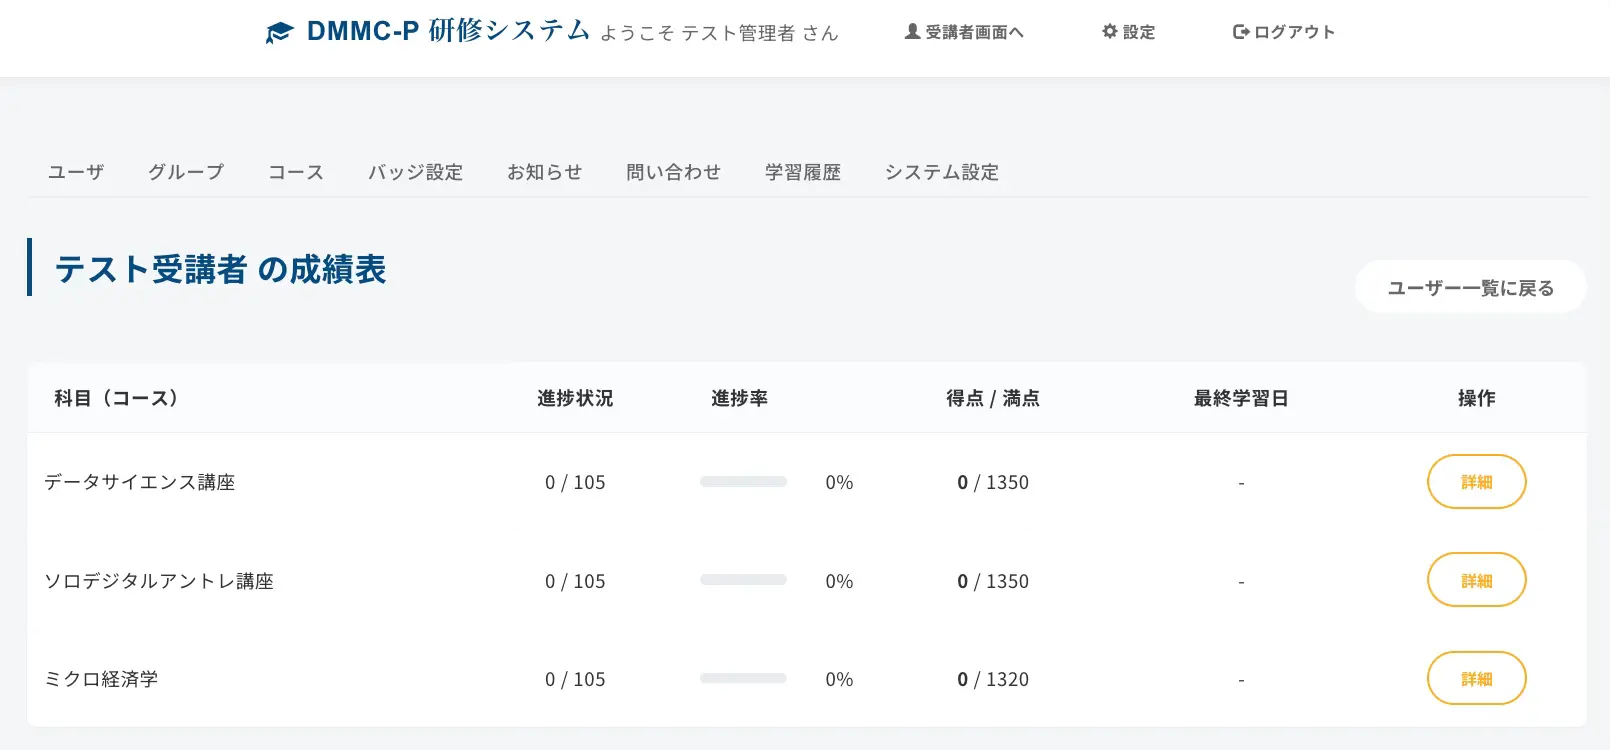This screenshot has height=750, width=1610.
Task: Click the 進捗率 column header
Action: click(x=739, y=398)
